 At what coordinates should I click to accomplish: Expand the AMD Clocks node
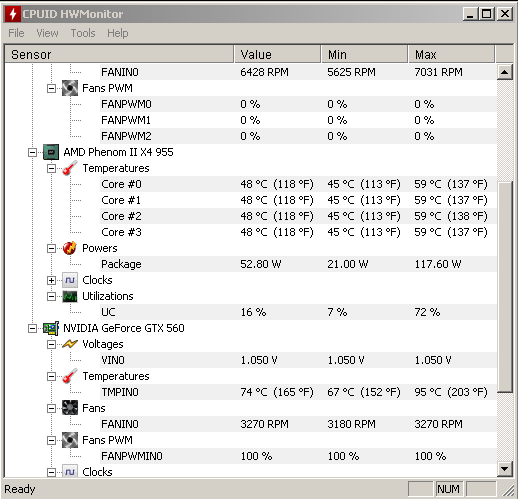(51, 280)
